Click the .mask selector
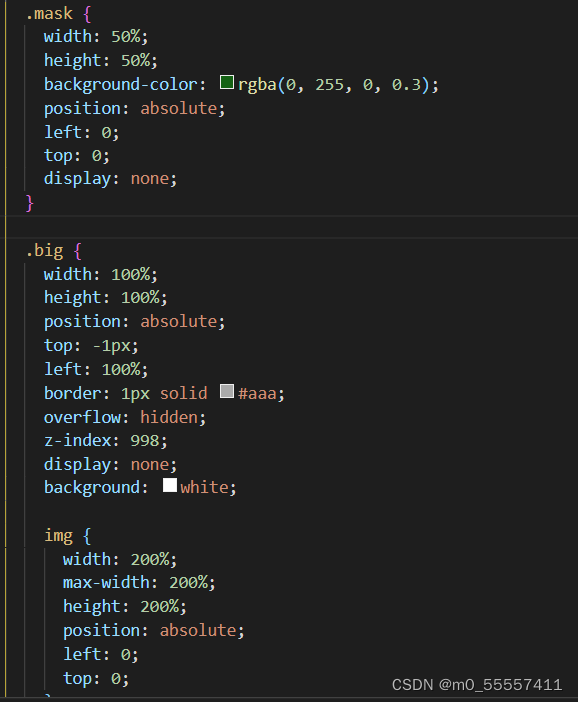Image resolution: width=578 pixels, height=702 pixels. tap(49, 13)
